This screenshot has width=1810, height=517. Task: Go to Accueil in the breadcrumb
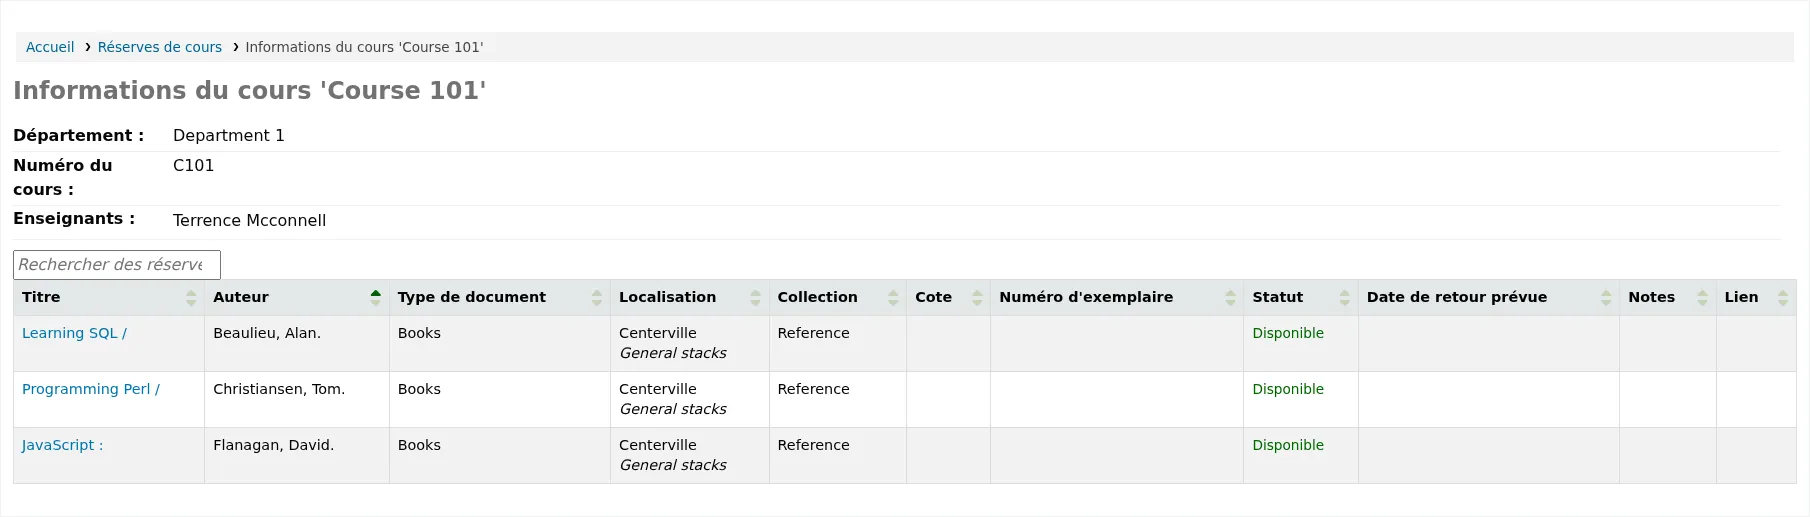tap(50, 47)
